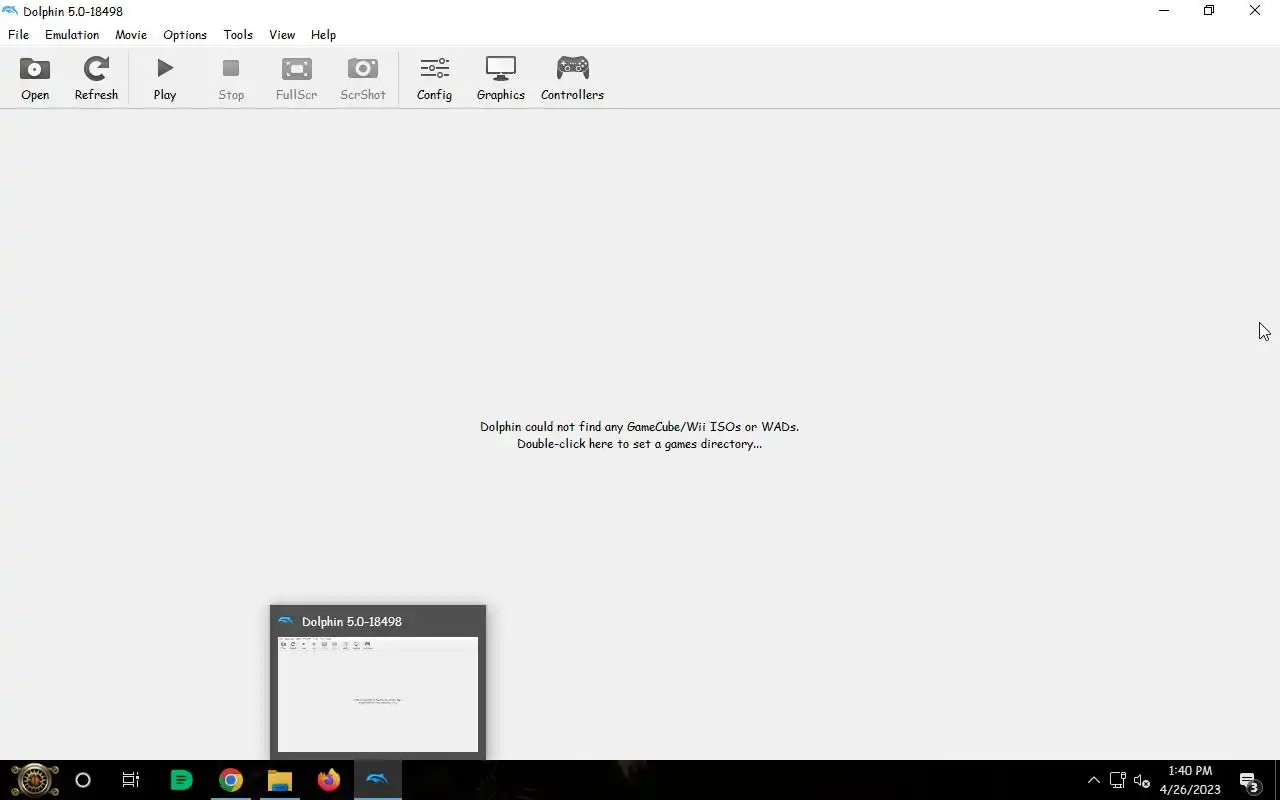Open Graphics settings
This screenshot has width=1280, height=800.
click(501, 79)
